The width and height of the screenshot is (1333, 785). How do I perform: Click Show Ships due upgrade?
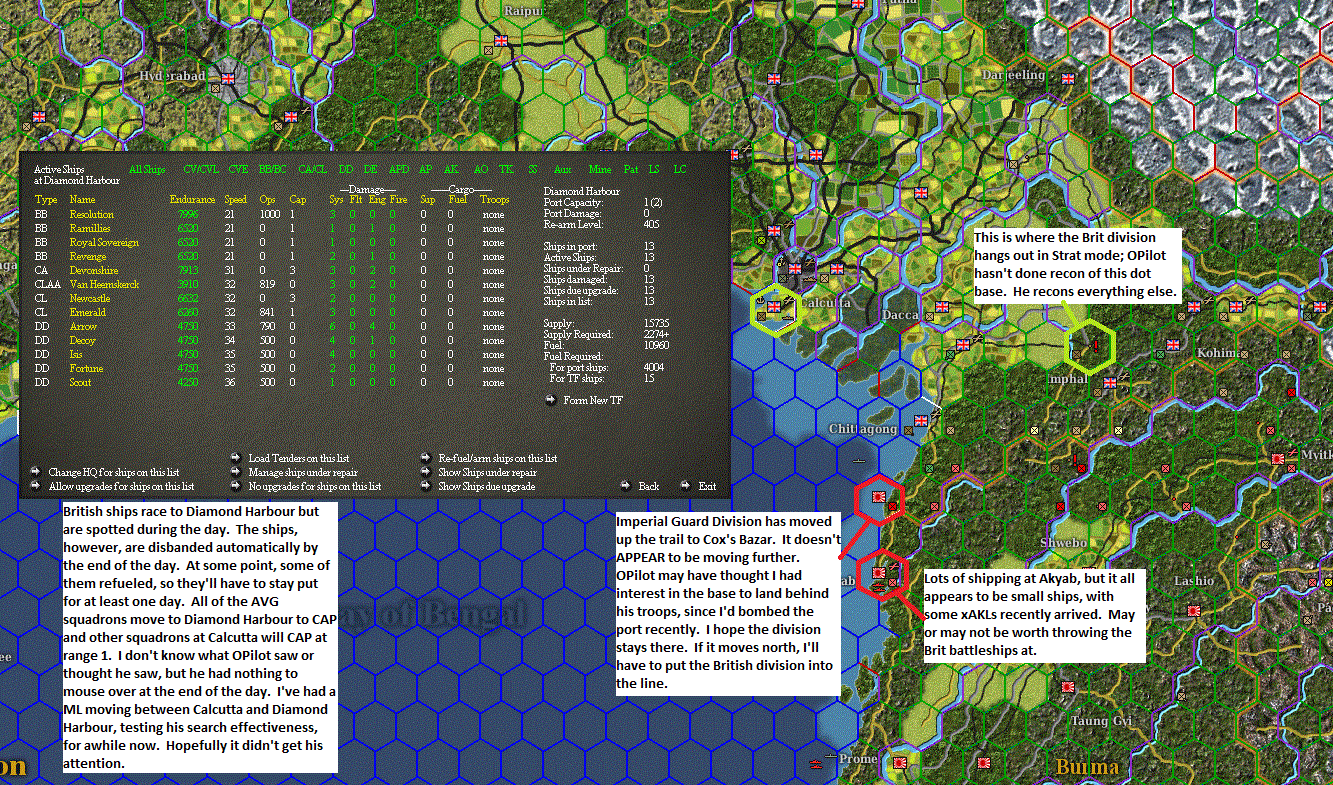click(x=479, y=486)
